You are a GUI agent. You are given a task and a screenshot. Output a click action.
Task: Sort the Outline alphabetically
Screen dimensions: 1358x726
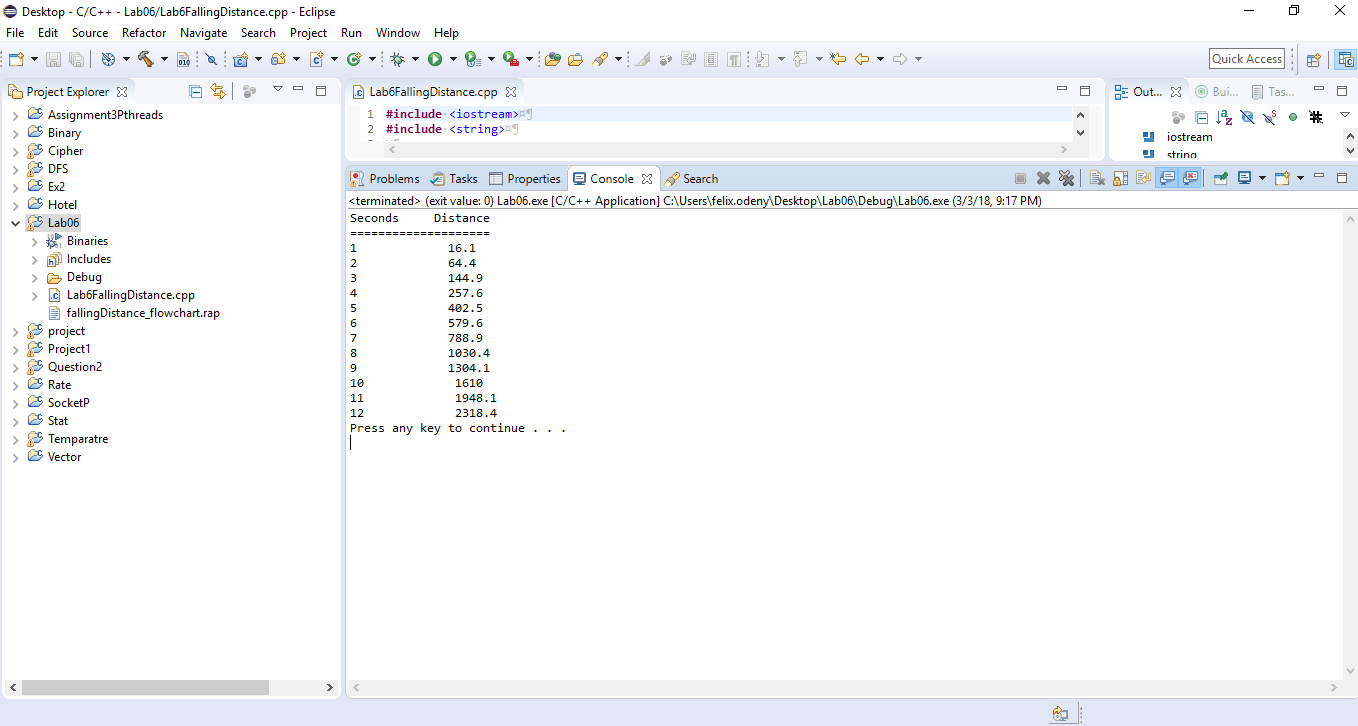pos(1224,117)
